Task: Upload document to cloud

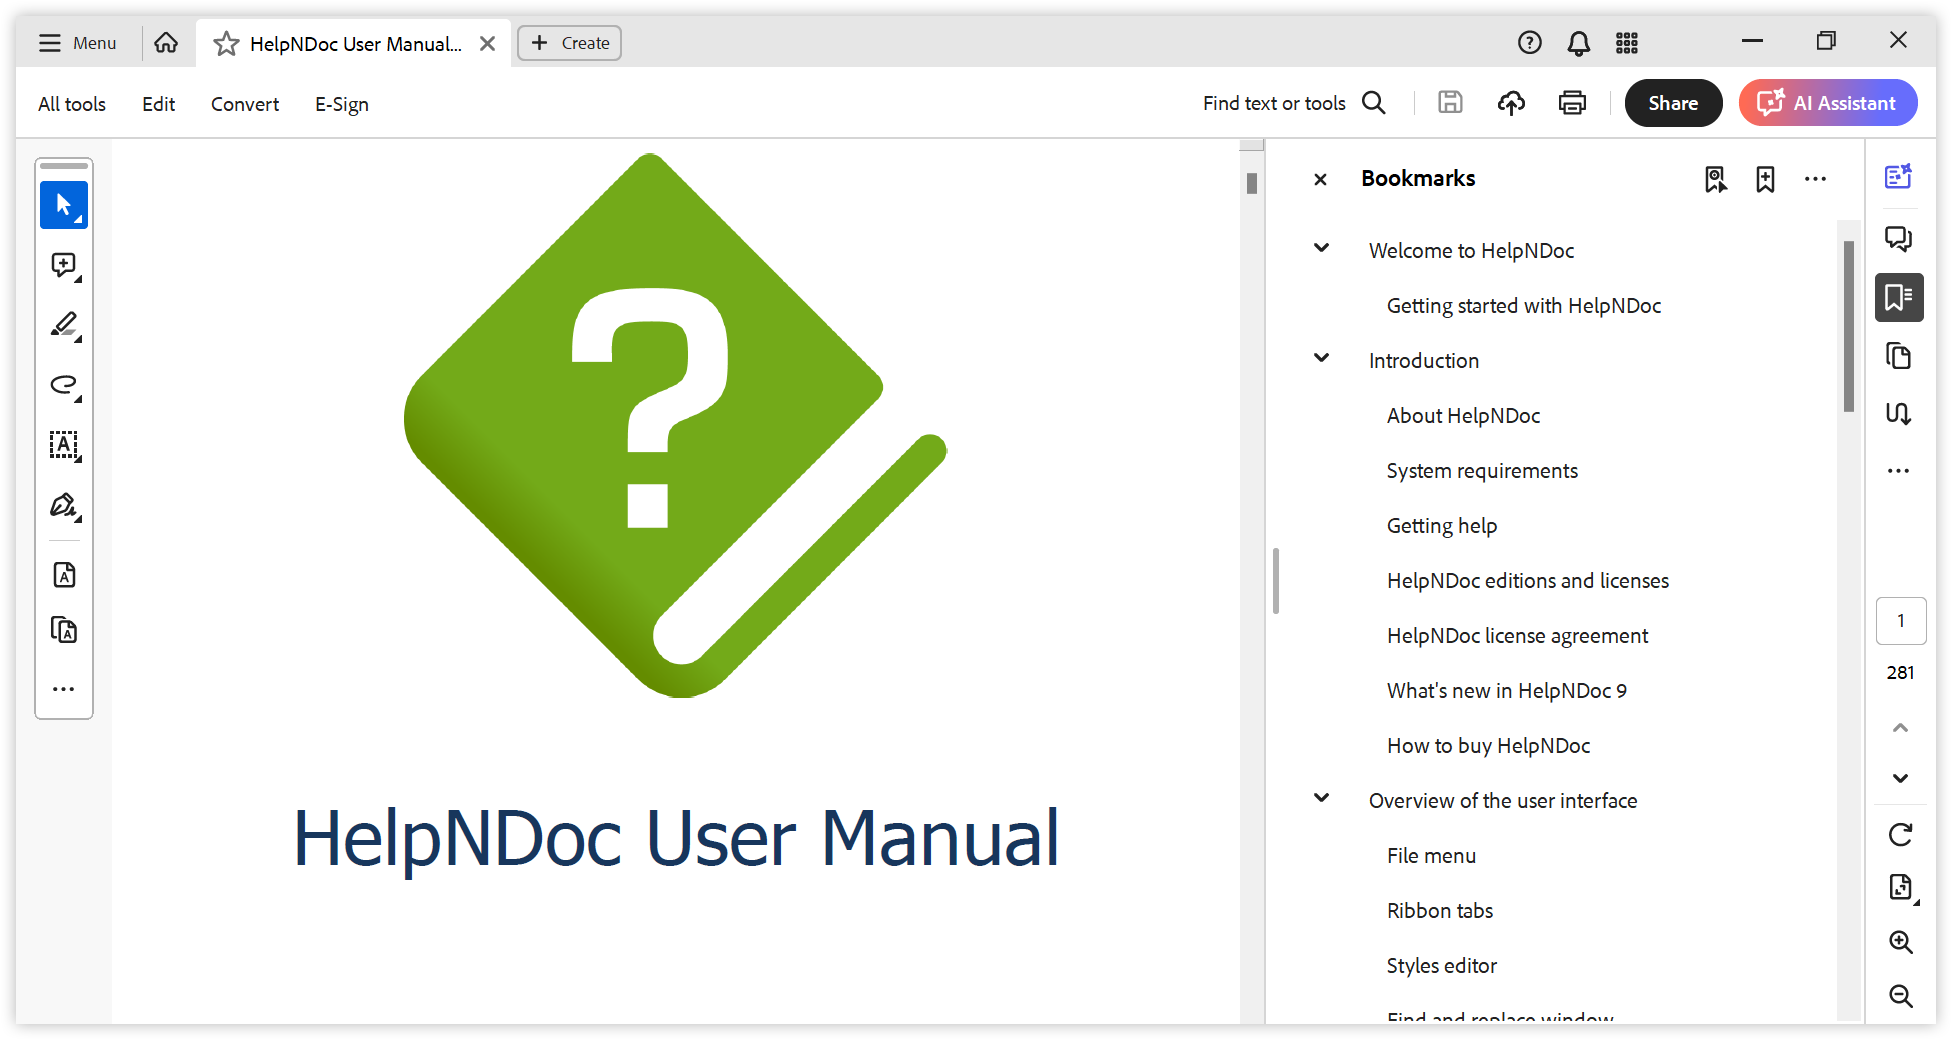Action: click(x=1511, y=102)
